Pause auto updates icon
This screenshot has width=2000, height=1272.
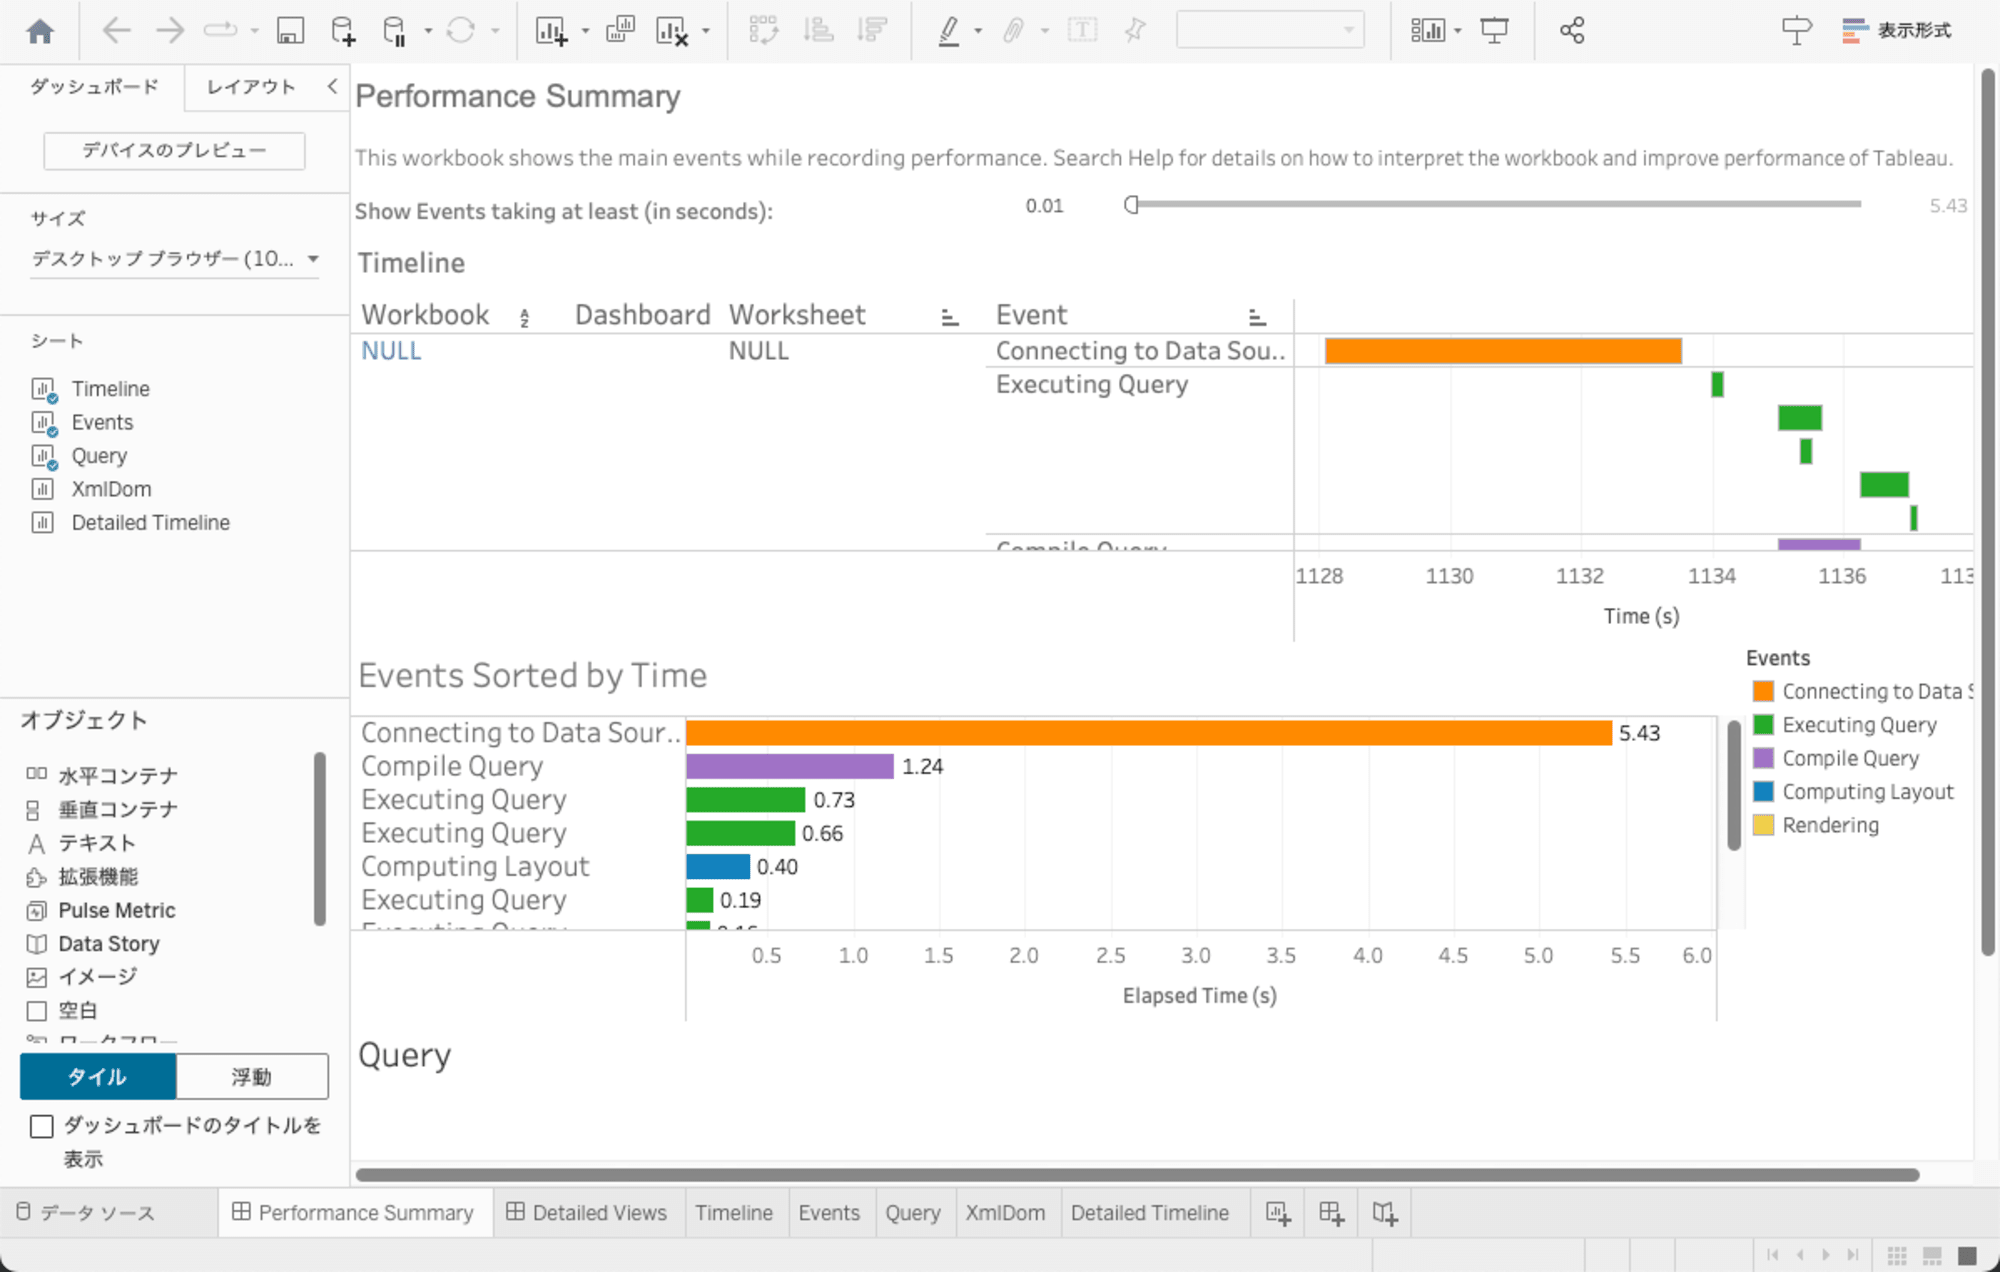click(x=395, y=31)
